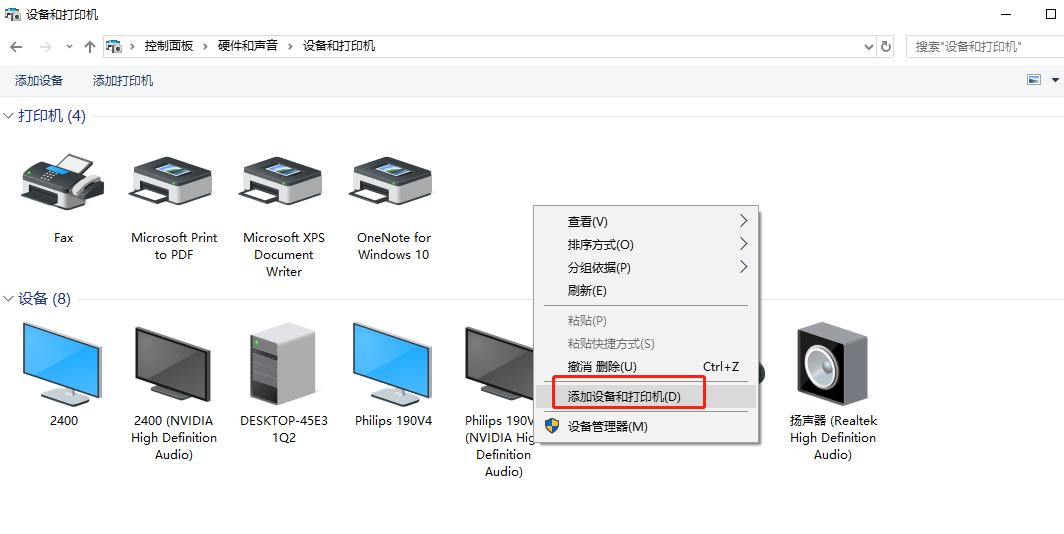Screen dimensions: 1064x534
Task: Select the Philips 190V4 monitor device
Action: [x=393, y=364]
